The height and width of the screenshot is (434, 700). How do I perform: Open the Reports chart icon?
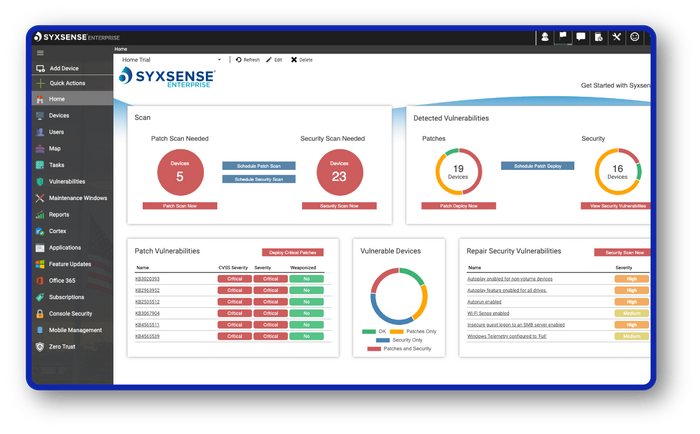40,215
